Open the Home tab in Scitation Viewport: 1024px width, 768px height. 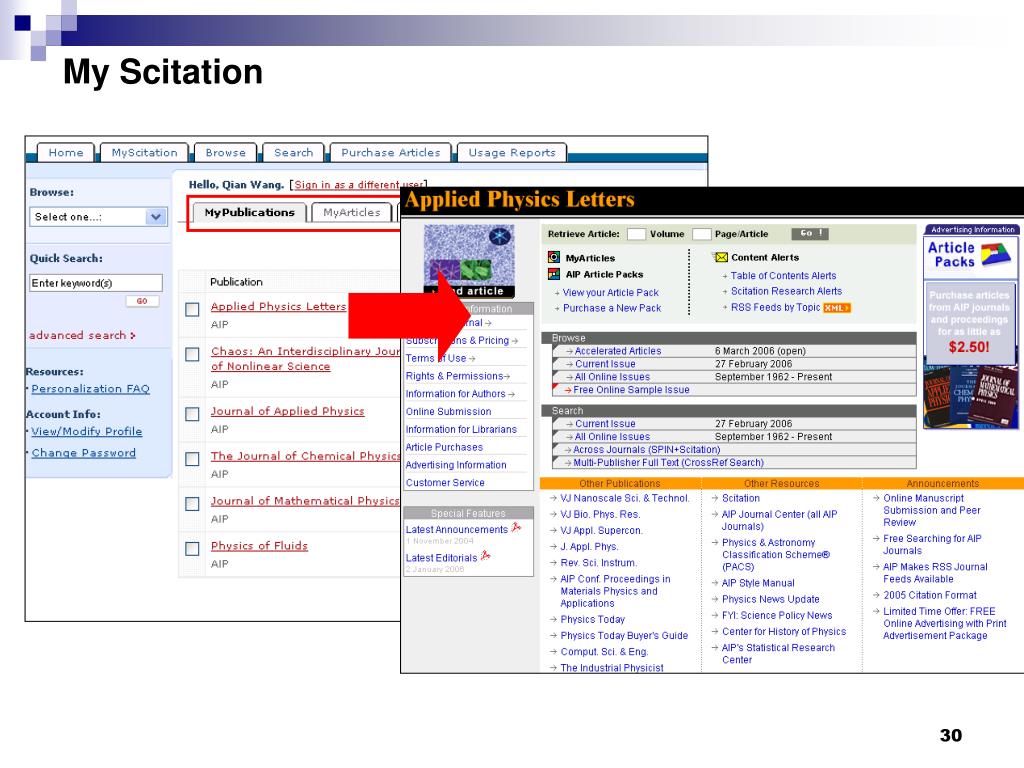(66, 152)
